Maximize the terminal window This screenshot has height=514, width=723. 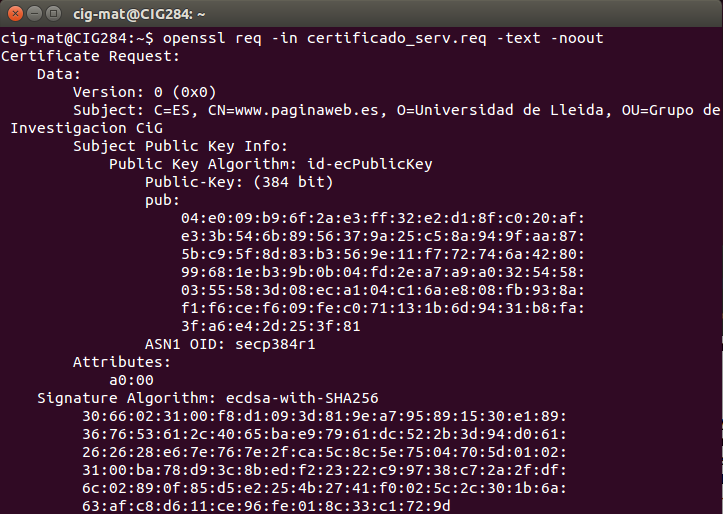51,14
